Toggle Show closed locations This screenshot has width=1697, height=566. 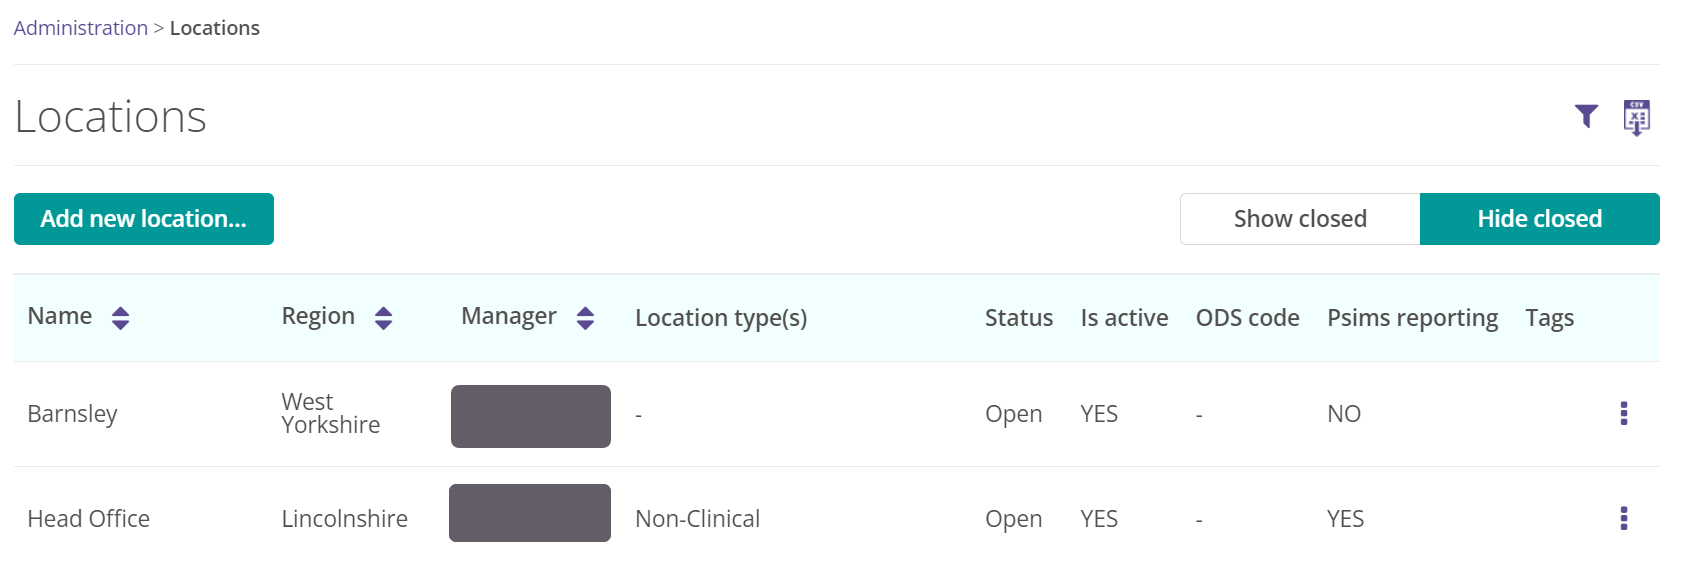1300,219
